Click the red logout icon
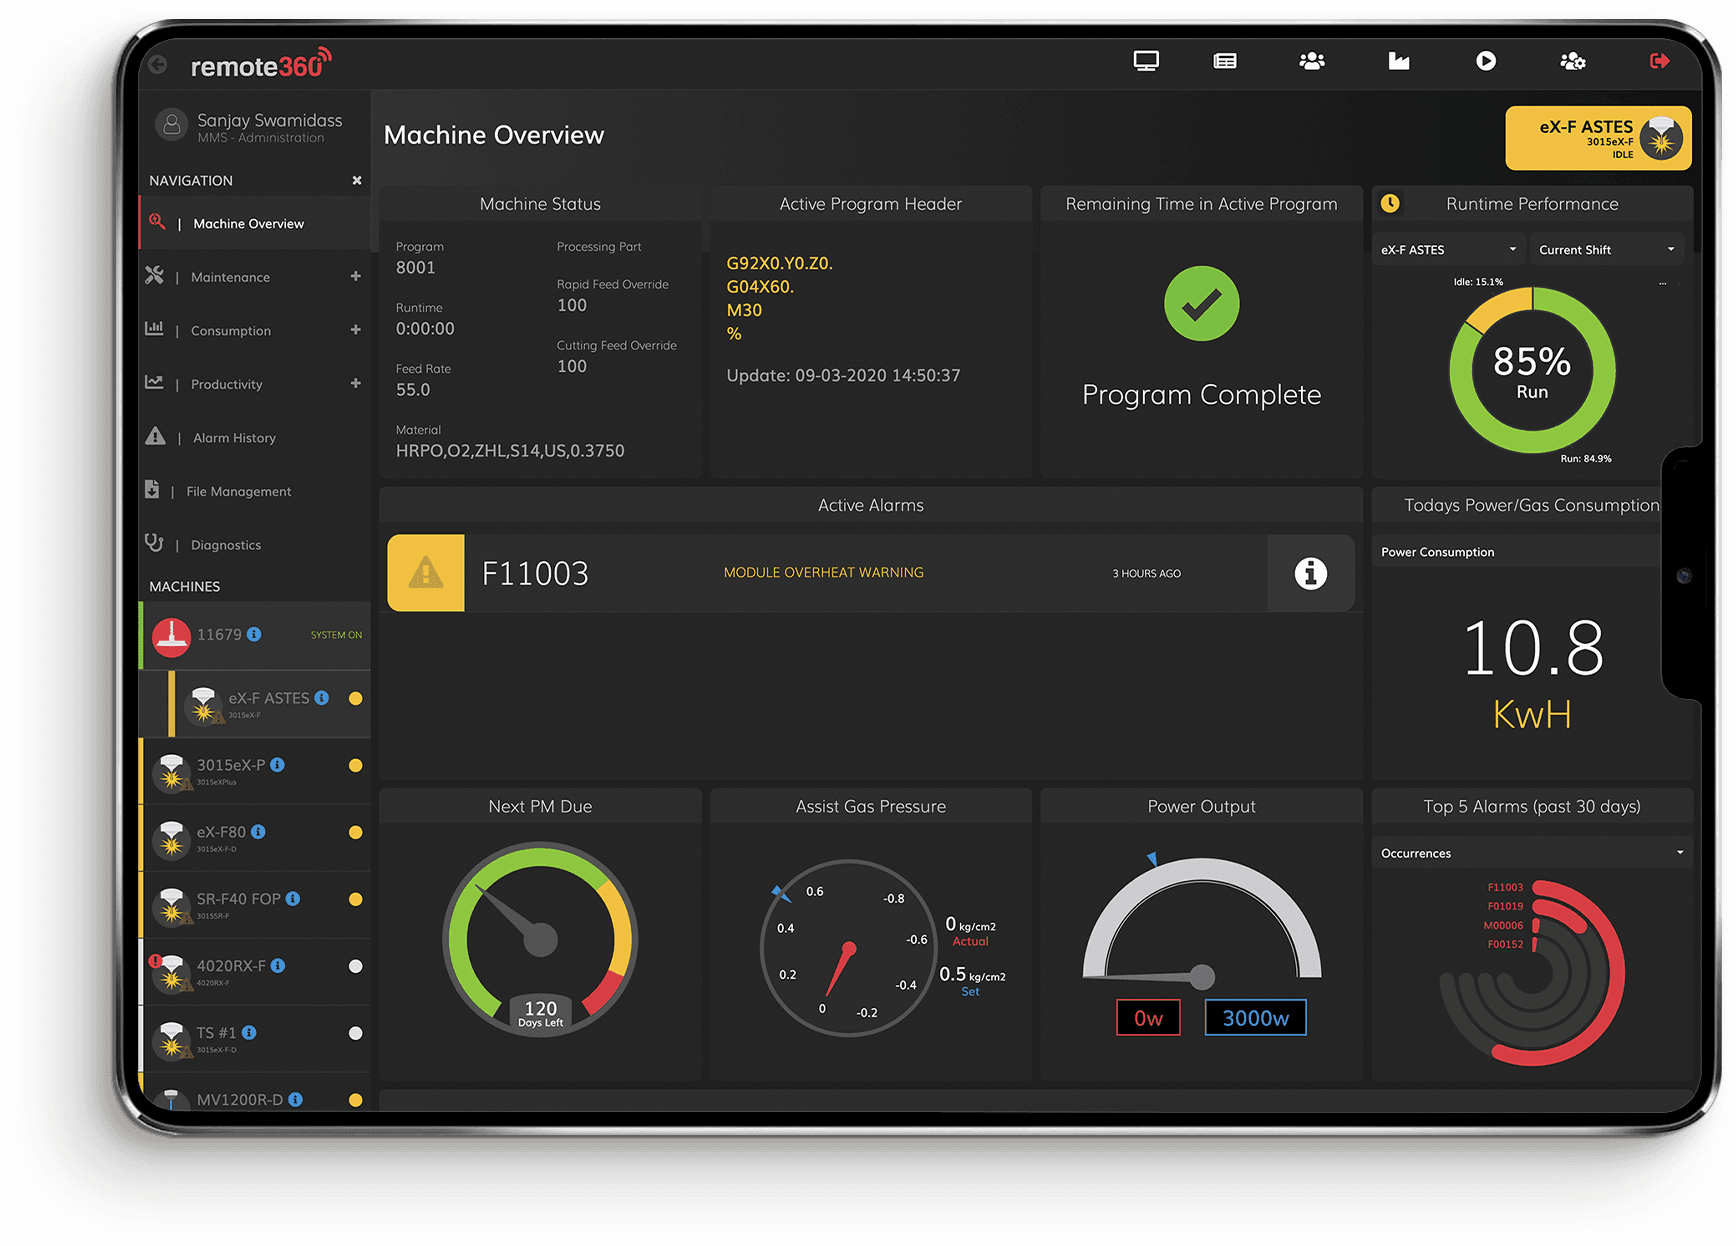The height and width of the screenshot is (1246, 1736). point(1659,61)
